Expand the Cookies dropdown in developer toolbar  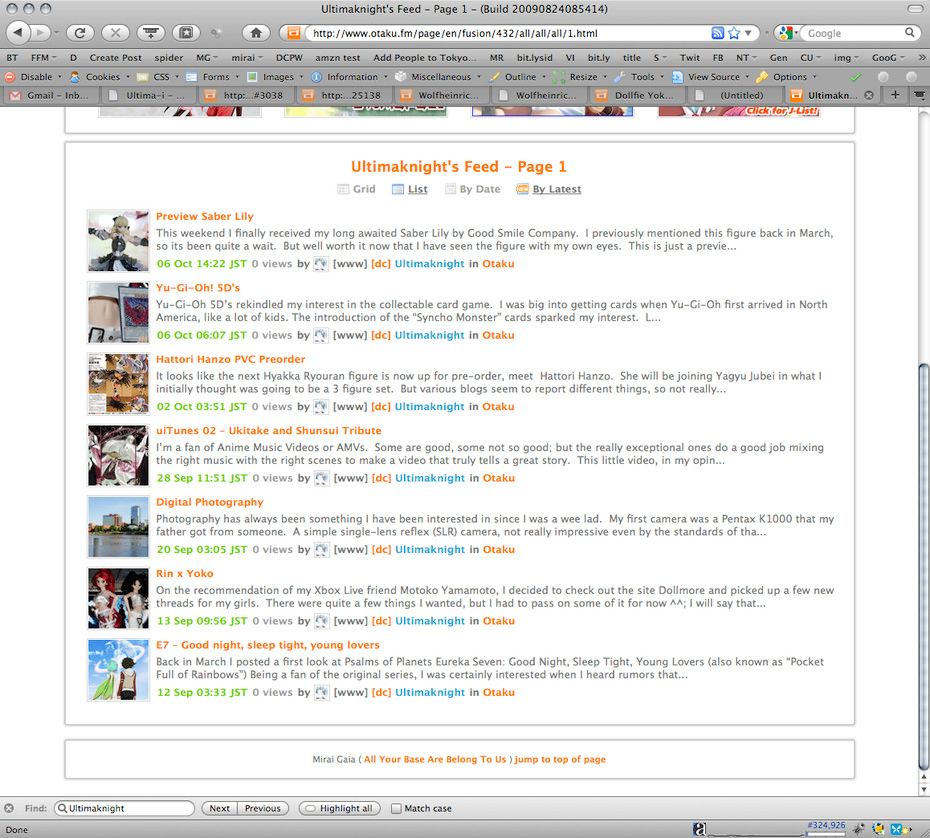coord(102,76)
